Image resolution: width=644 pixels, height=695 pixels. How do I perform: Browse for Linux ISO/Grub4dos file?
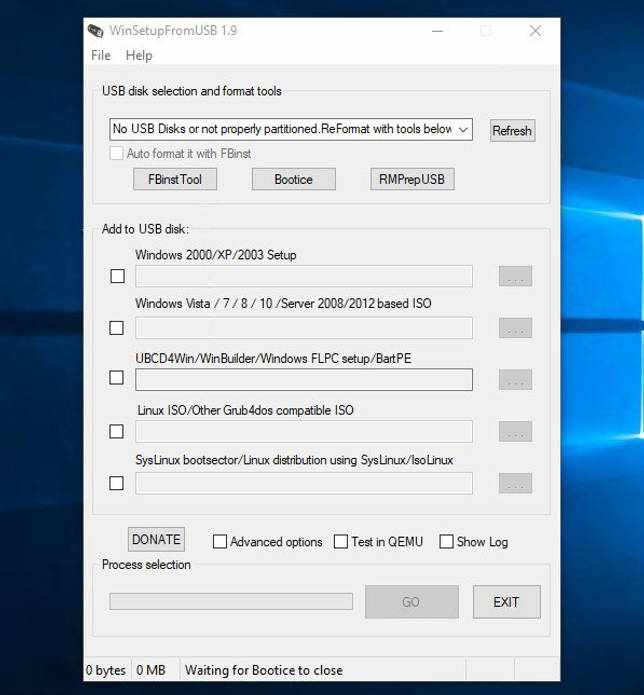coord(515,432)
